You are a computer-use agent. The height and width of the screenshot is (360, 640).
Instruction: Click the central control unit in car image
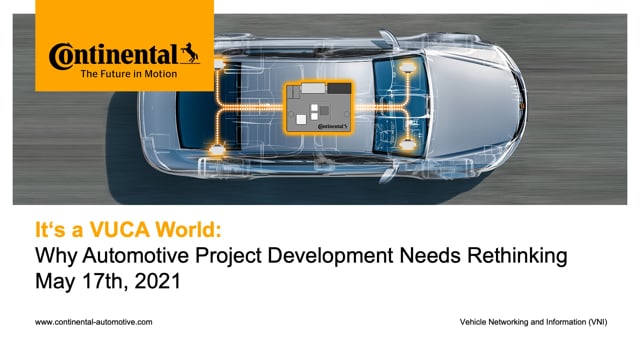click(x=318, y=108)
